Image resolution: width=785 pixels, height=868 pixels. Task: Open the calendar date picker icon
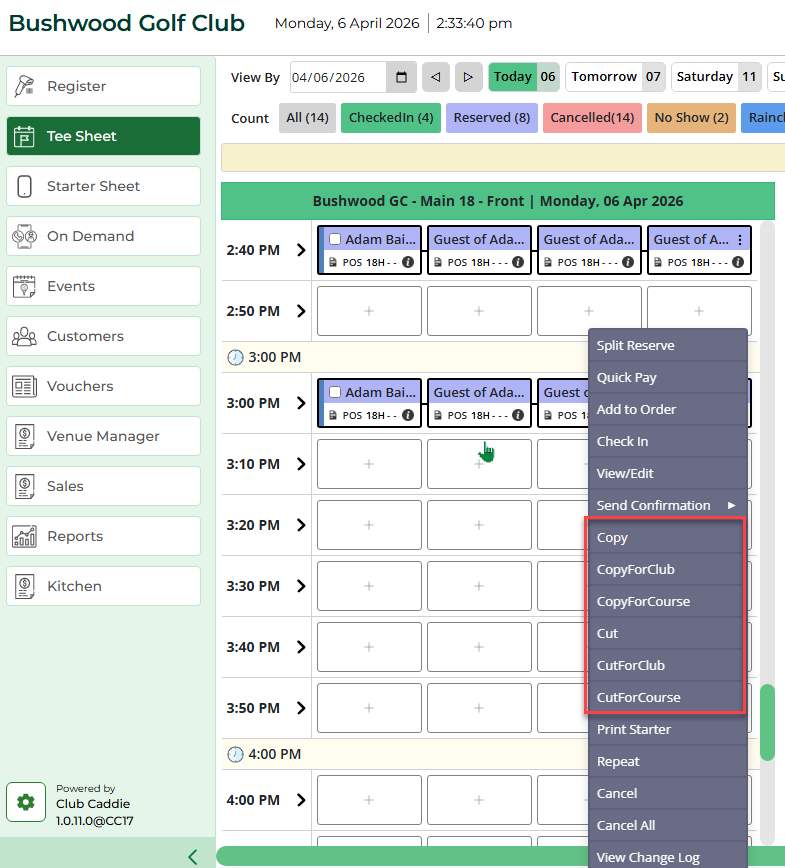coord(401,77)
